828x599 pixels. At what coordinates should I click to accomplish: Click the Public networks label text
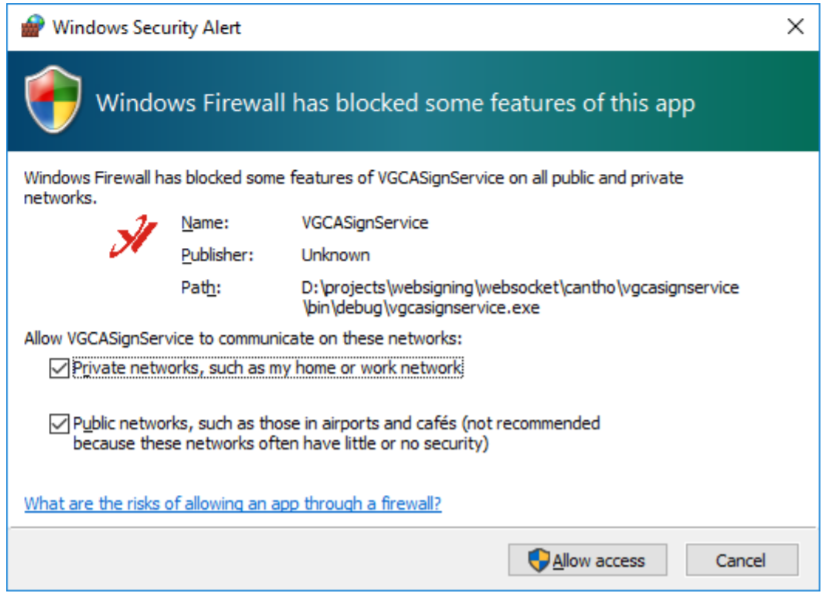[336, 433]
